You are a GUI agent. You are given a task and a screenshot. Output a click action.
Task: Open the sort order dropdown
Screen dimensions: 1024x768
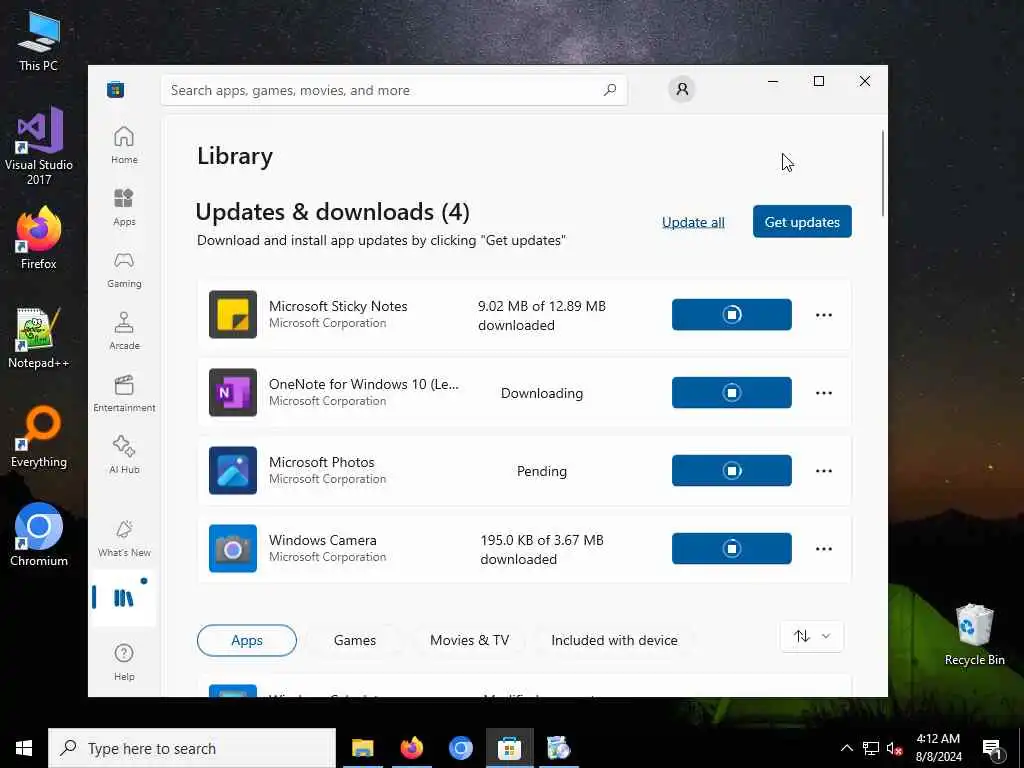click(812, 636)
